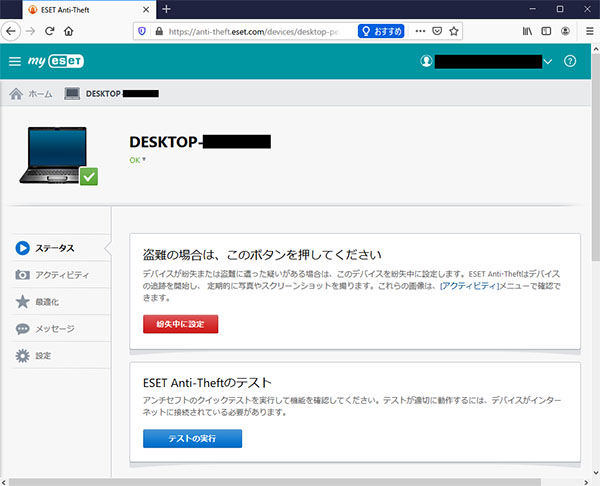Image resolution: width=600 pixels, height=486 pixels.
Task: Click the vertical page scrollbar
Action: pyautogui.click(x=595, y=157)
